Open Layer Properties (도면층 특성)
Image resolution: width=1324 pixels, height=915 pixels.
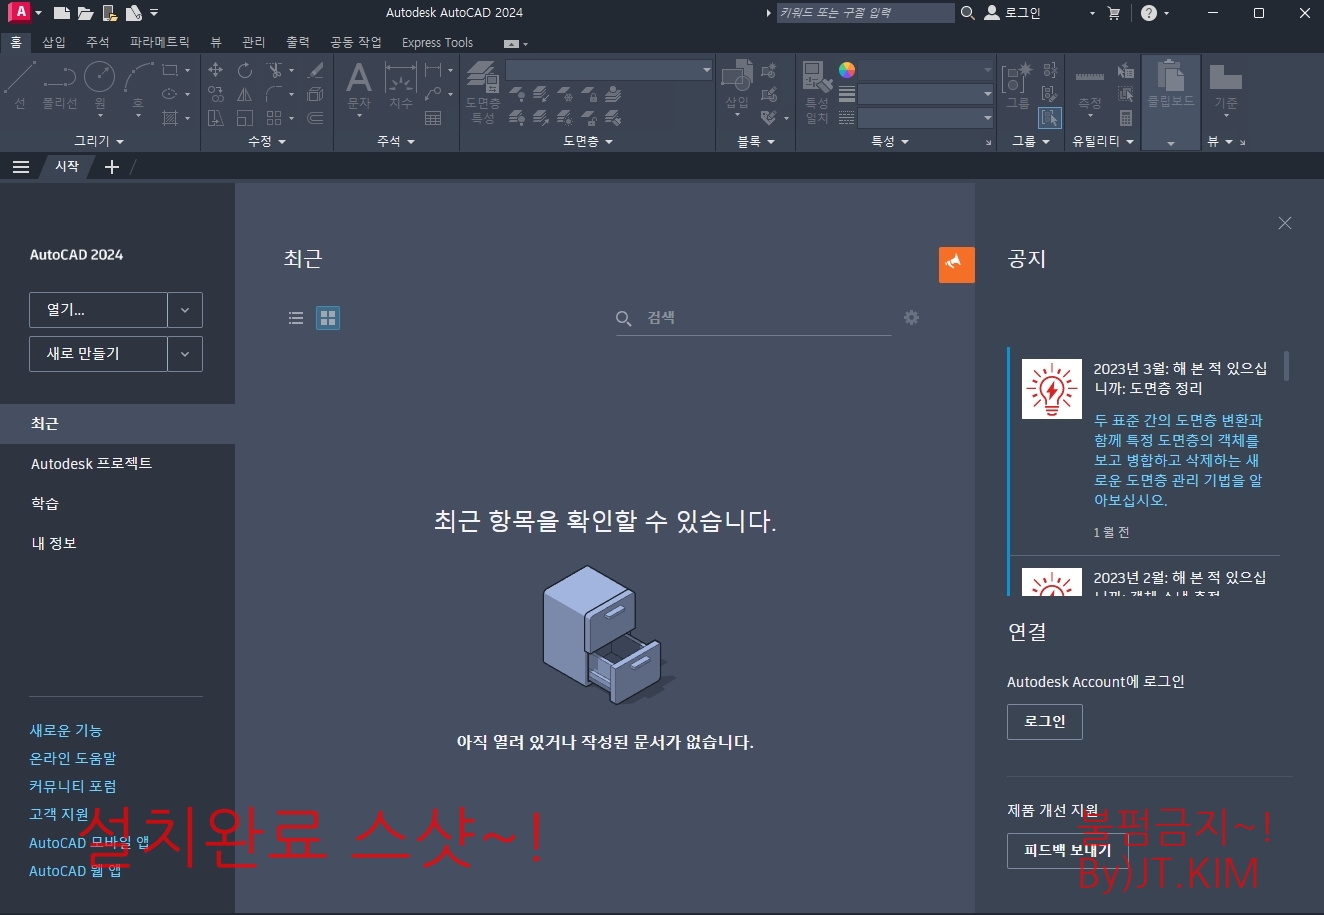click(x=483, y=92)
